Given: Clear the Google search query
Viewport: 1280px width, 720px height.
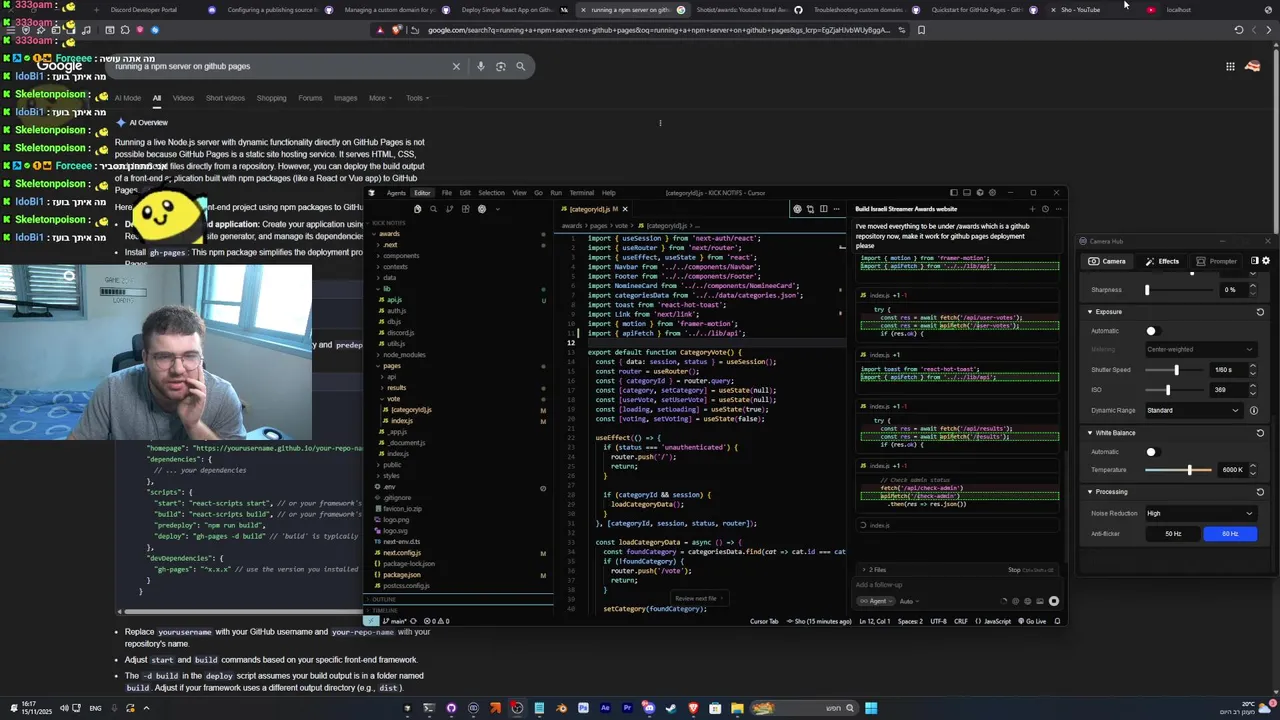Looking at the screenshot, I should pyautogui.click(x=456, y=66).
